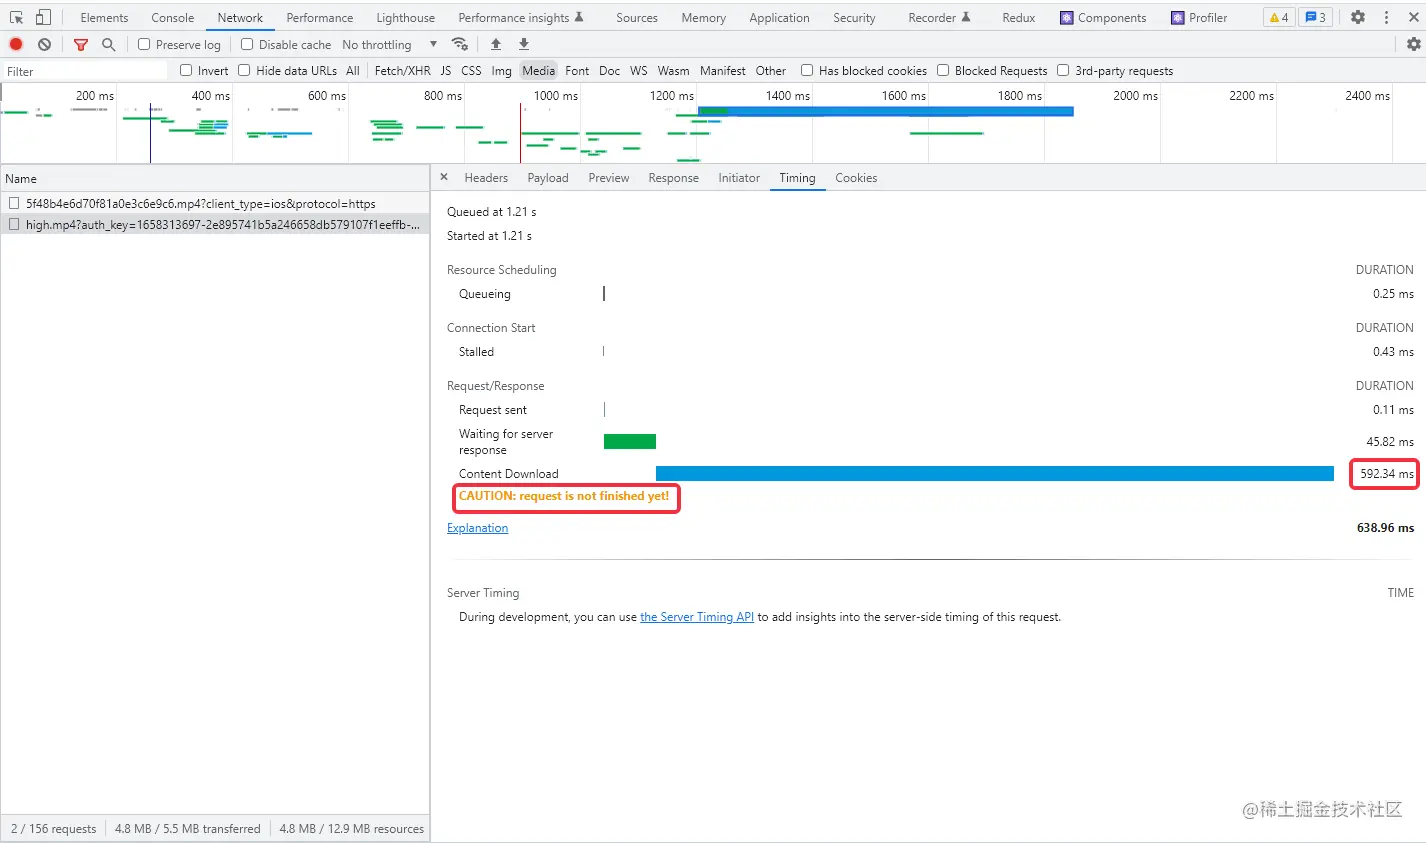Close the request details pane
The height and width of the screenshot is (843, 1426).
pos(444,177)
